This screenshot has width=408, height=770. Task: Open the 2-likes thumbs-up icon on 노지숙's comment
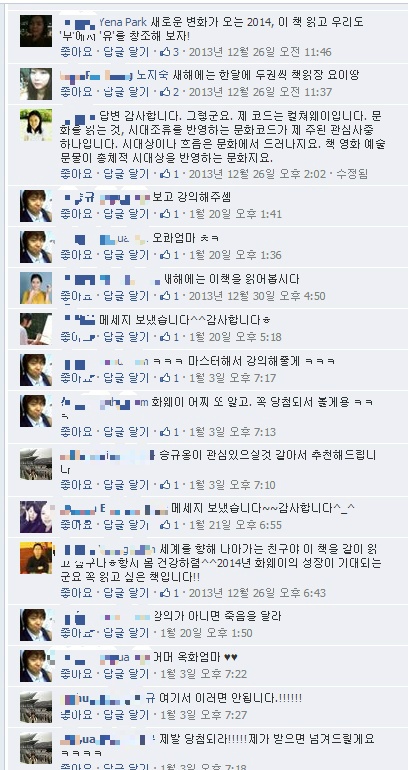click(x=165, y=92)
